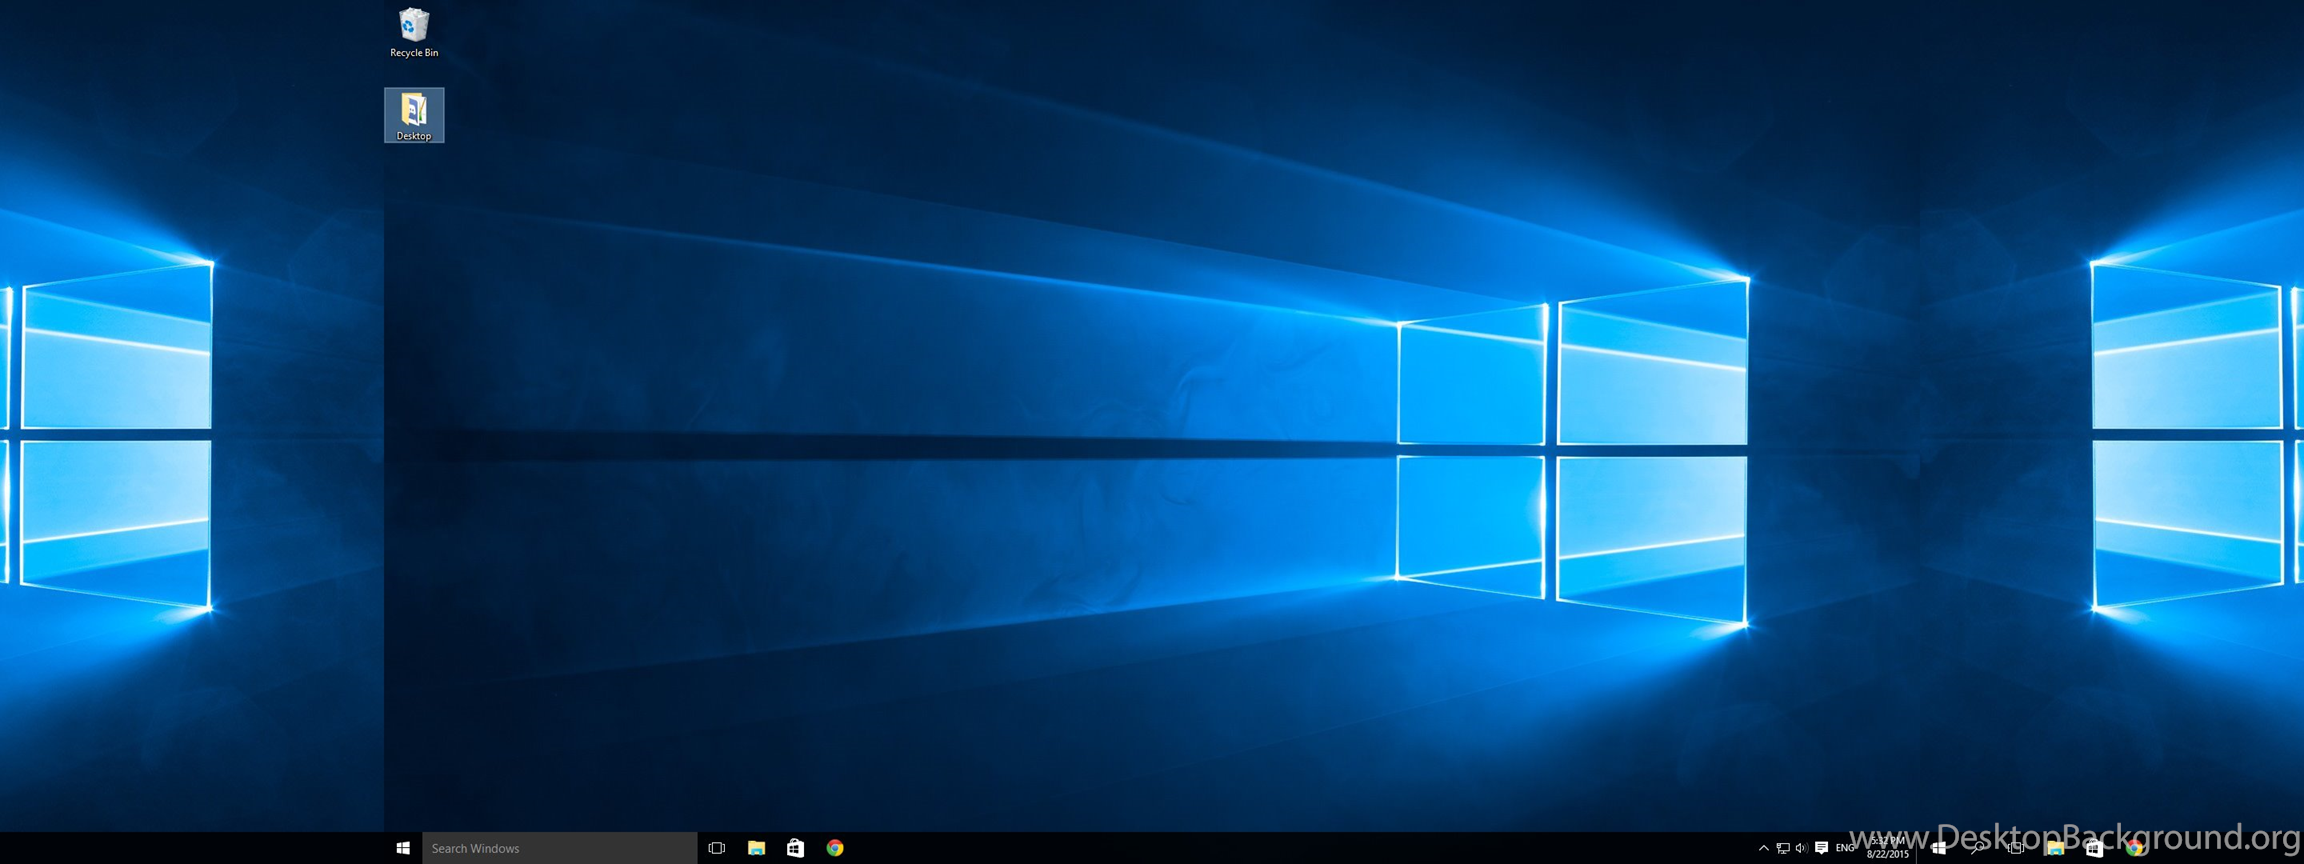Viewport: 2304px width, 864px height.
Task: Open the volume speaker tray icon
Action: [x=1801, y=848]
